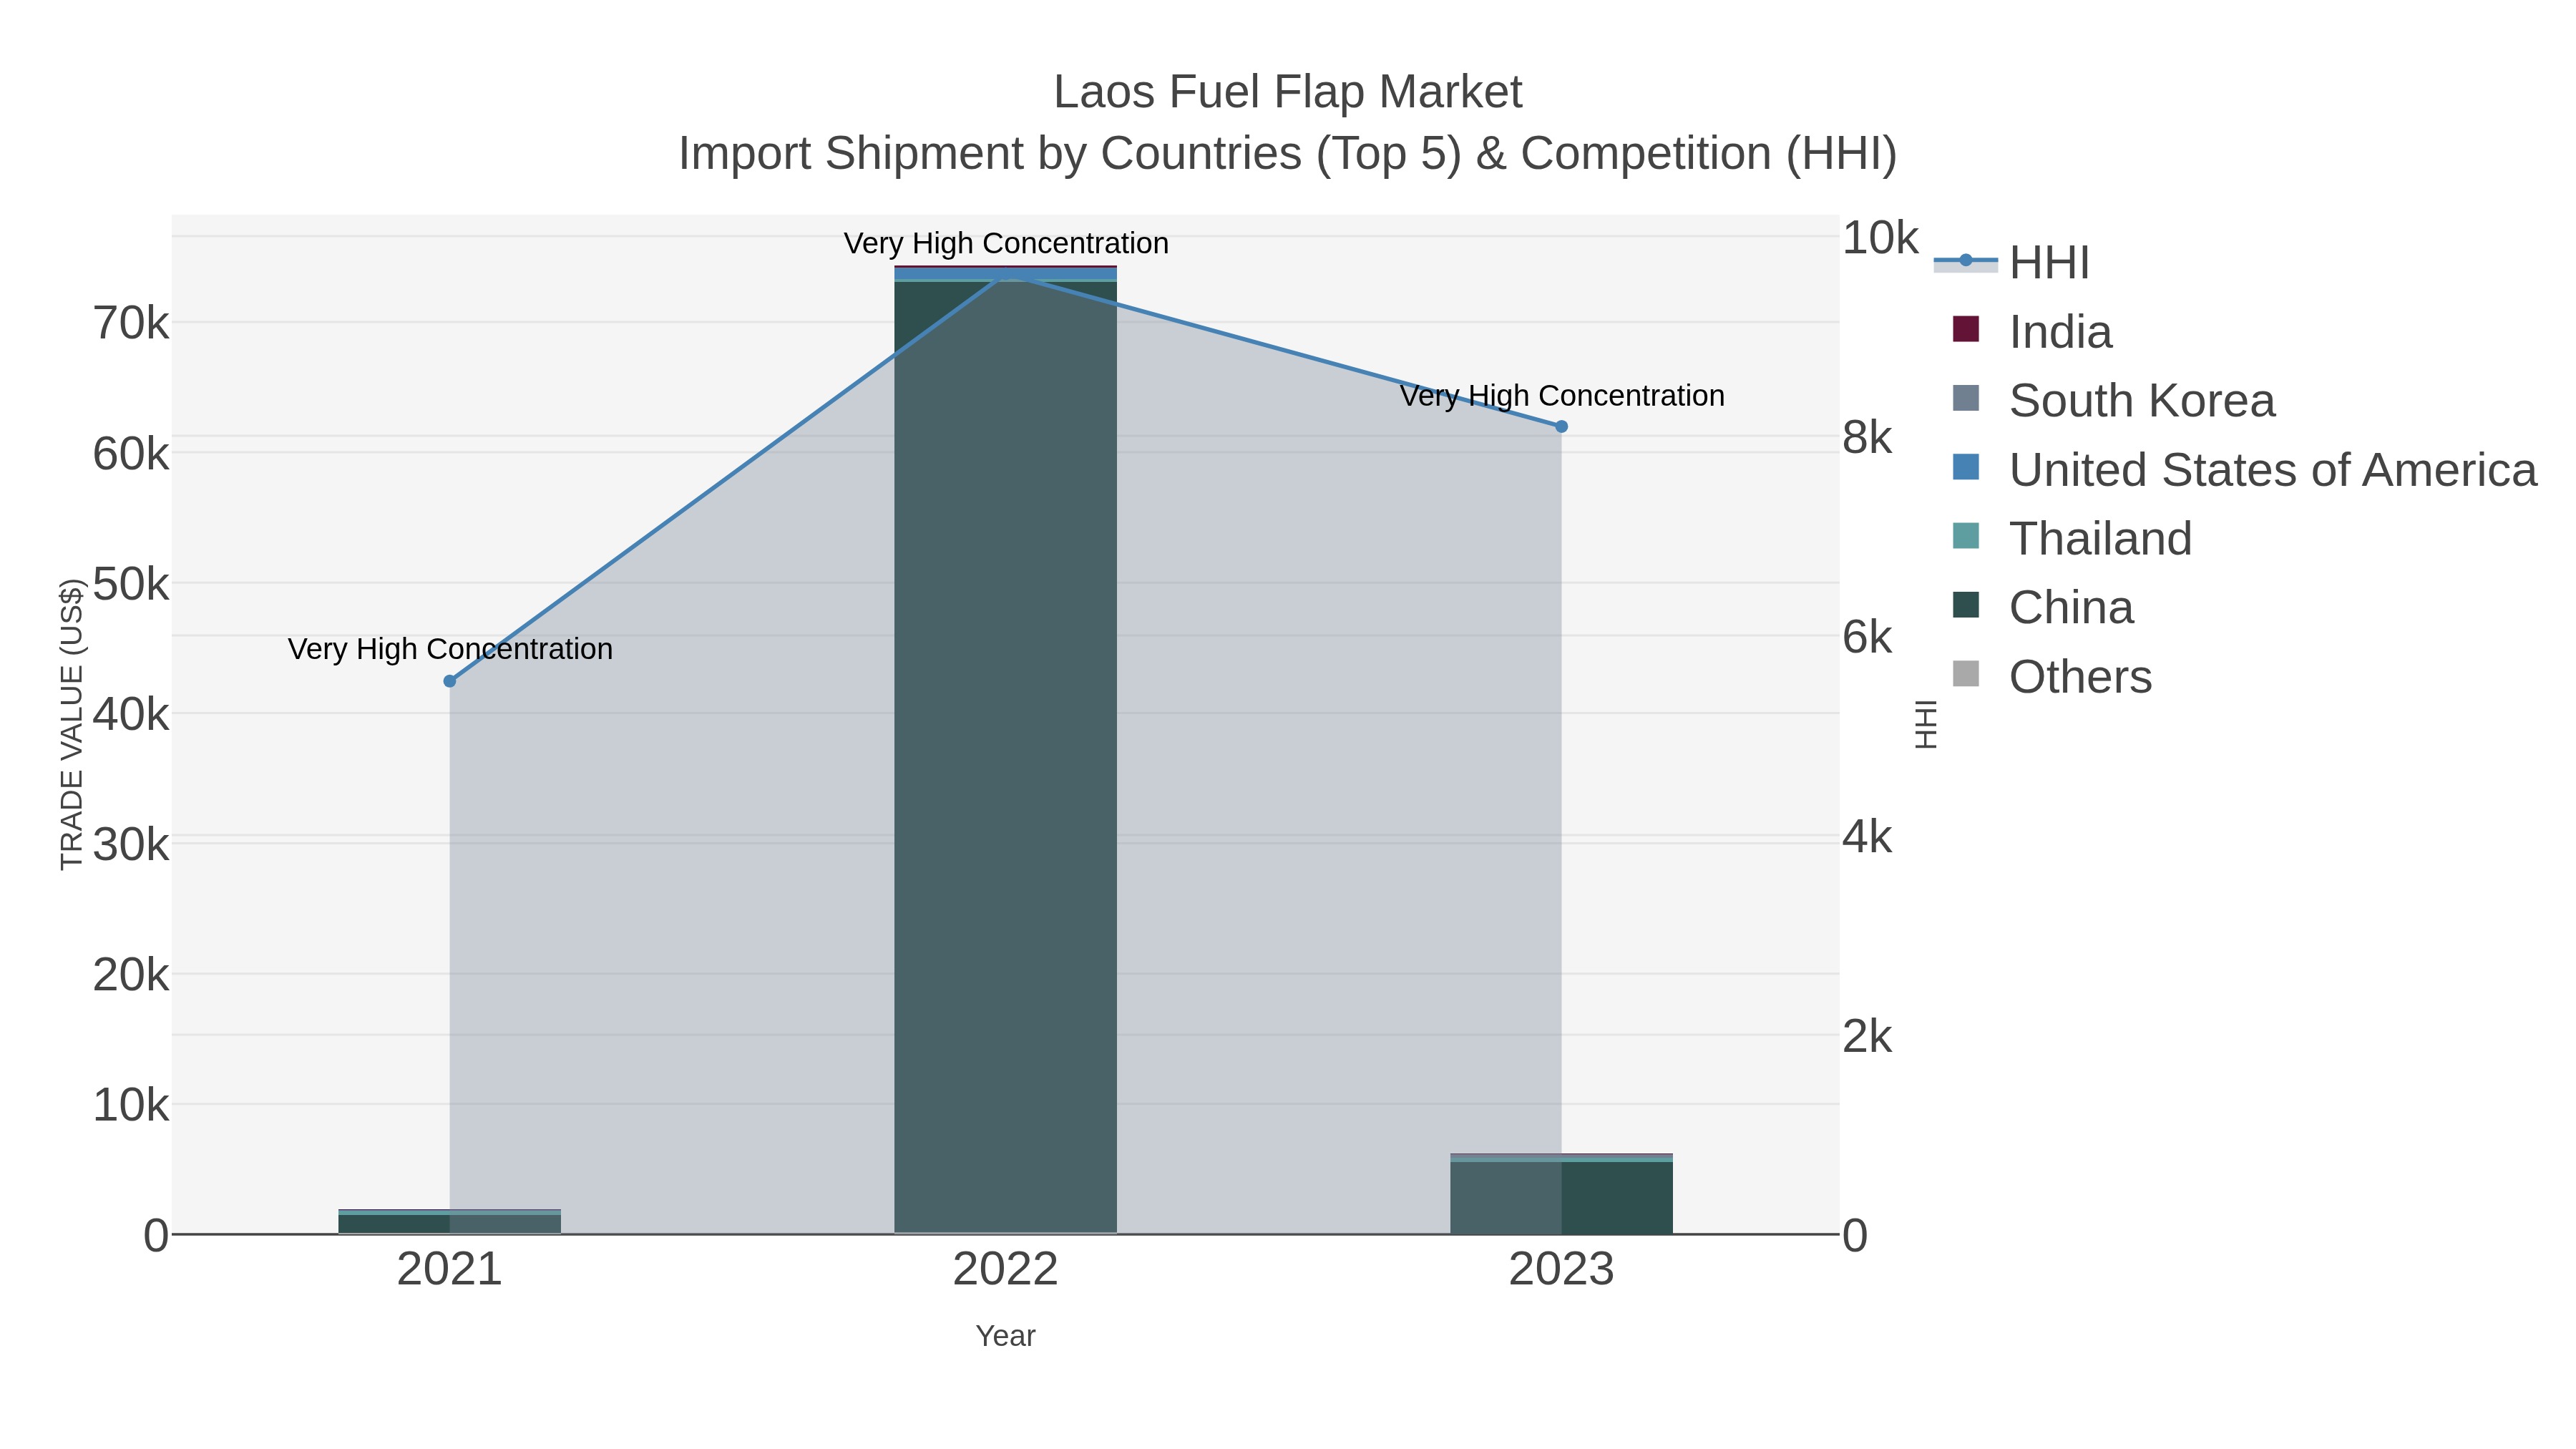Viewport: 2576px width, 1449px height.
Task: Click the 2021 HHI data point marker
Action: pyautogui.click(x=450, y=681)
